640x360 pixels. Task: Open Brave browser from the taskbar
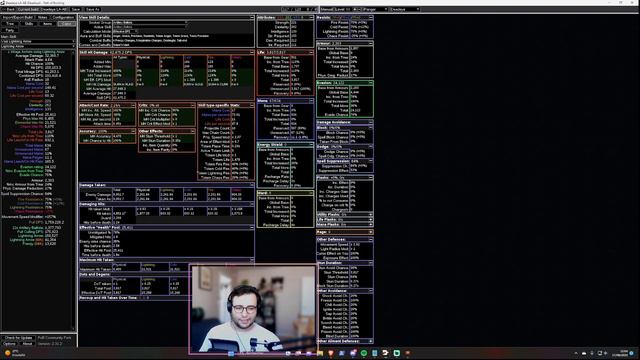pos(331,353)
